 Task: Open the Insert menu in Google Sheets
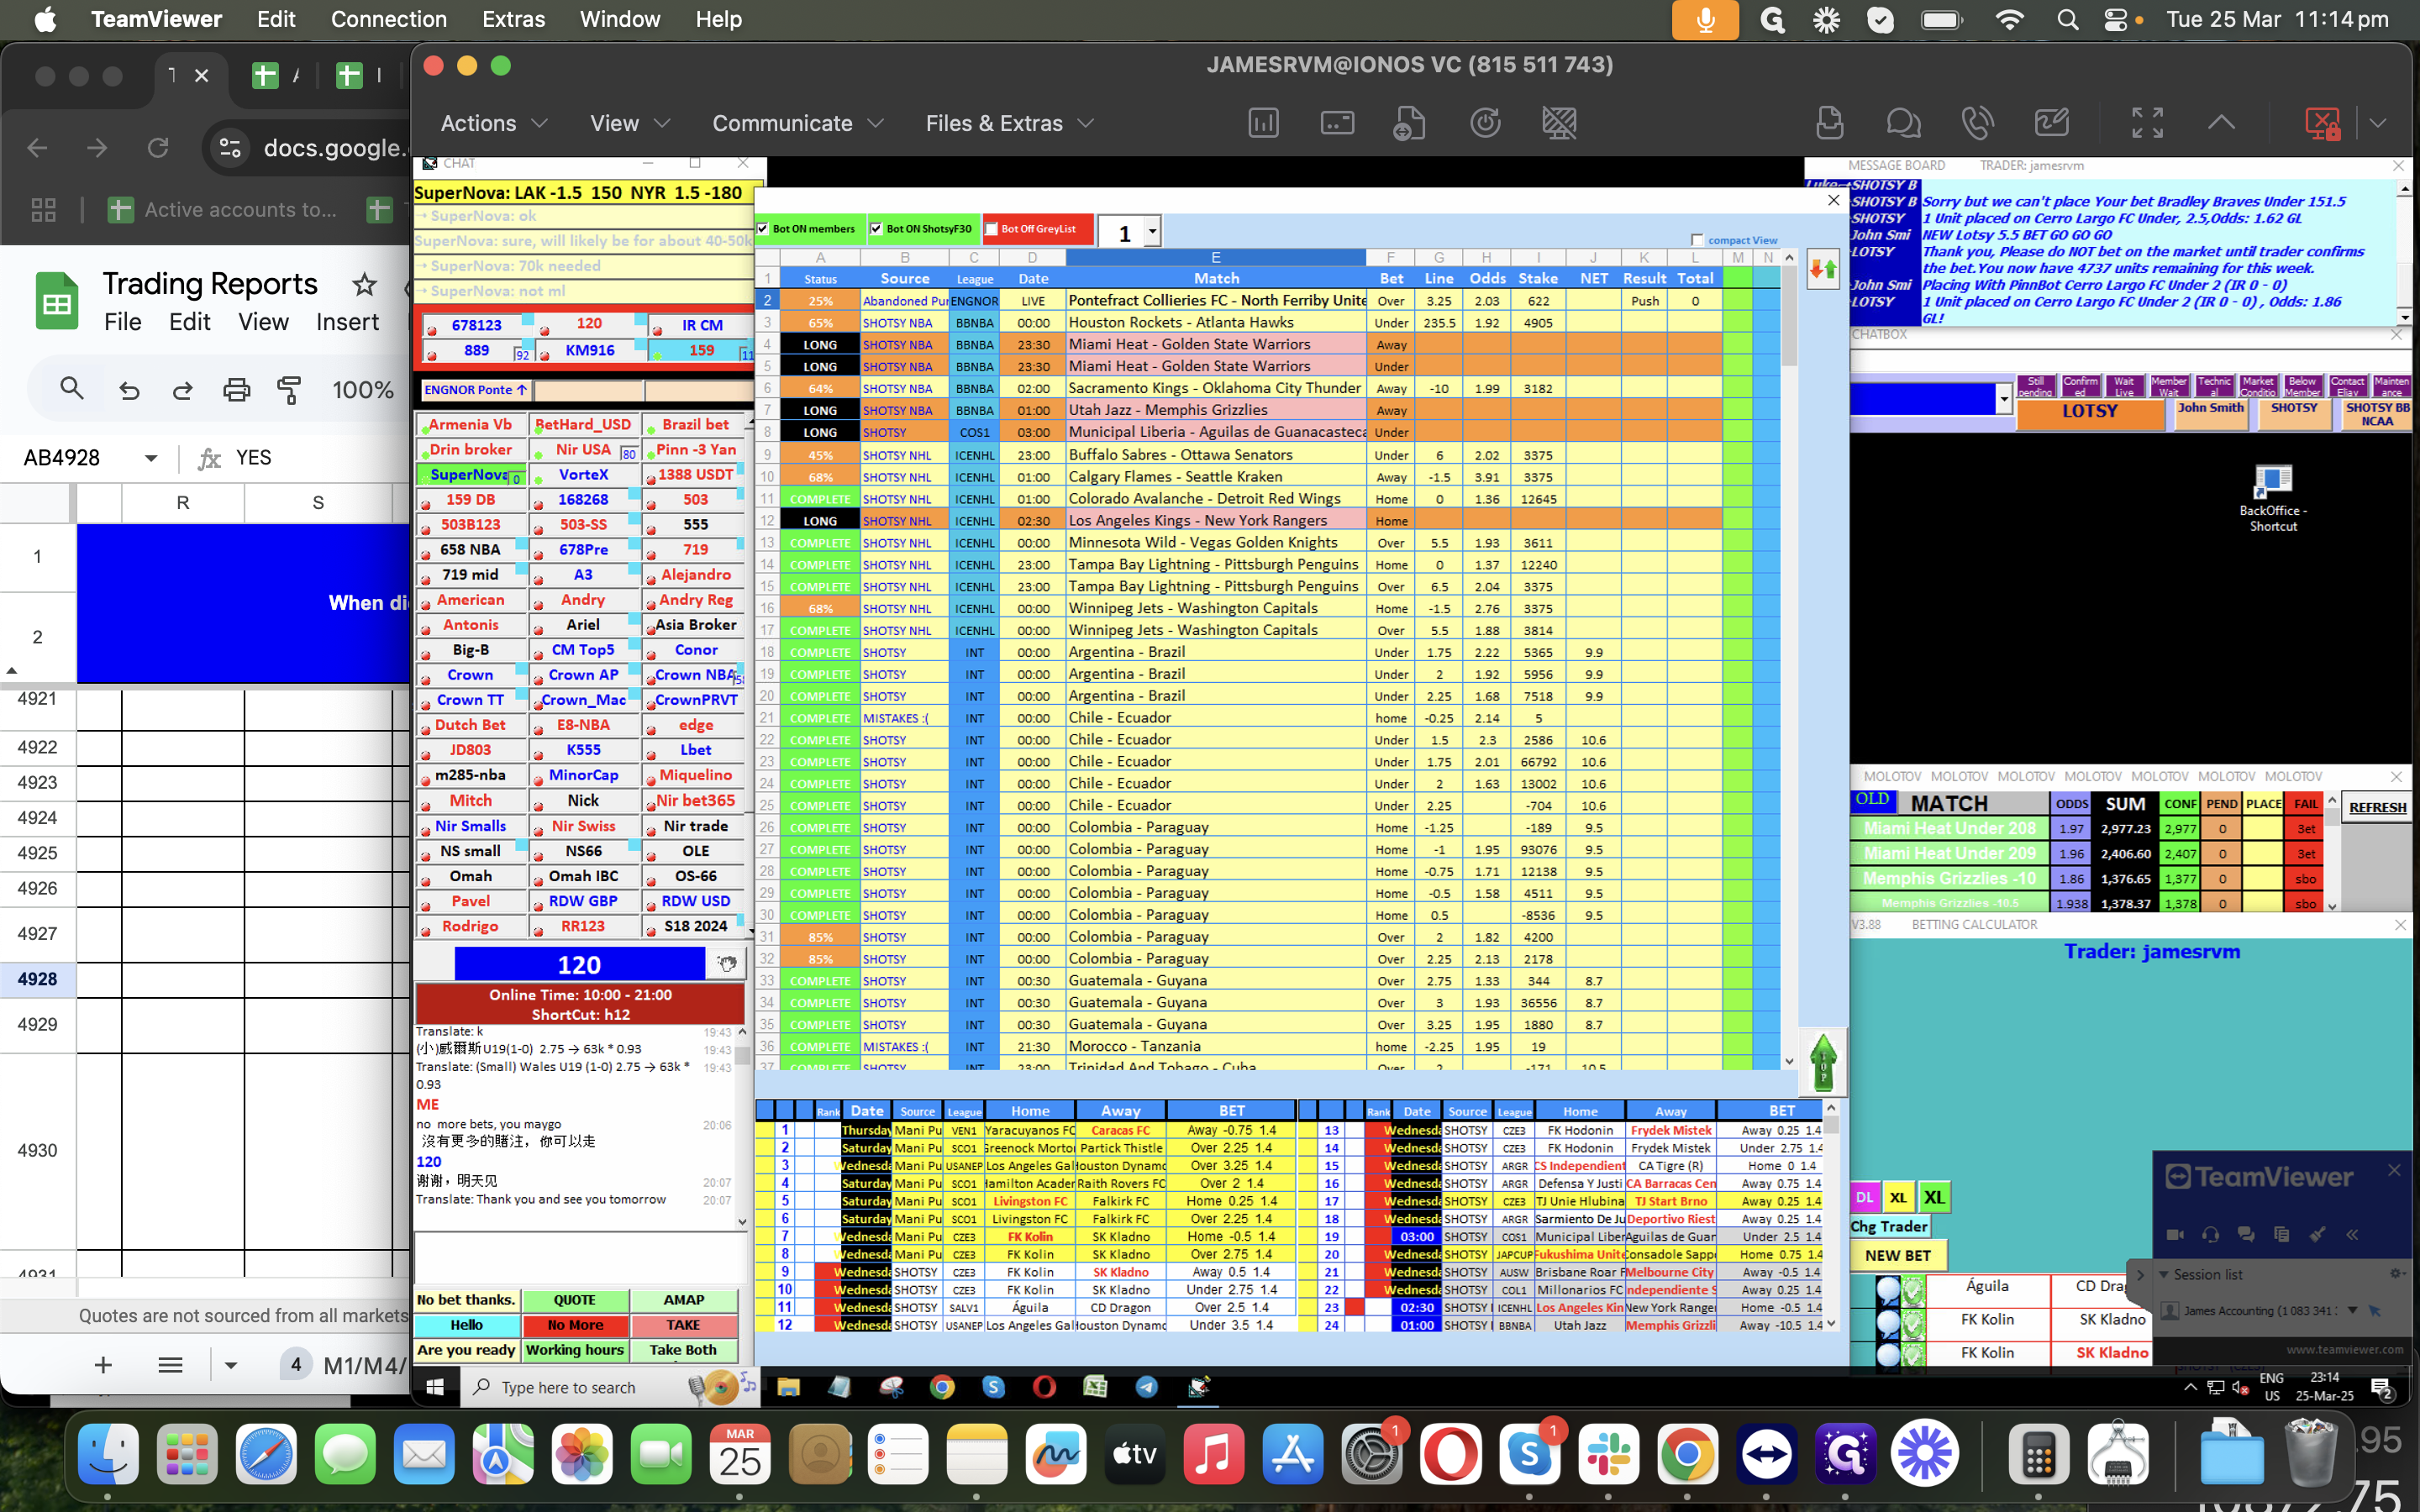click(347, 322)
